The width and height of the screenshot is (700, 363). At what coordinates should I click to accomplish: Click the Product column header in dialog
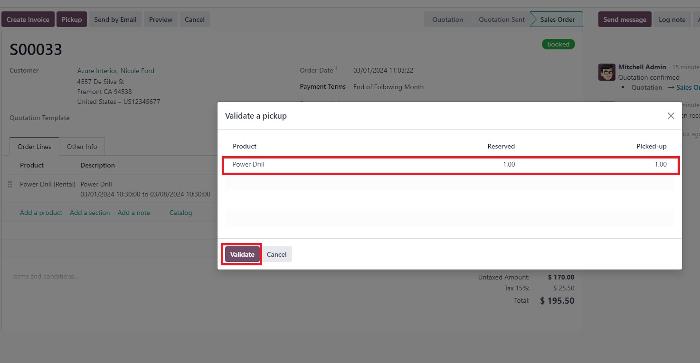[x=244, y=146]
